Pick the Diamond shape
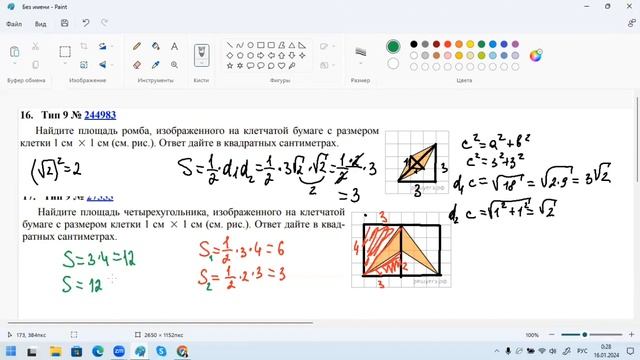Screen dimensions: 640x360 [x=230, y=55]
